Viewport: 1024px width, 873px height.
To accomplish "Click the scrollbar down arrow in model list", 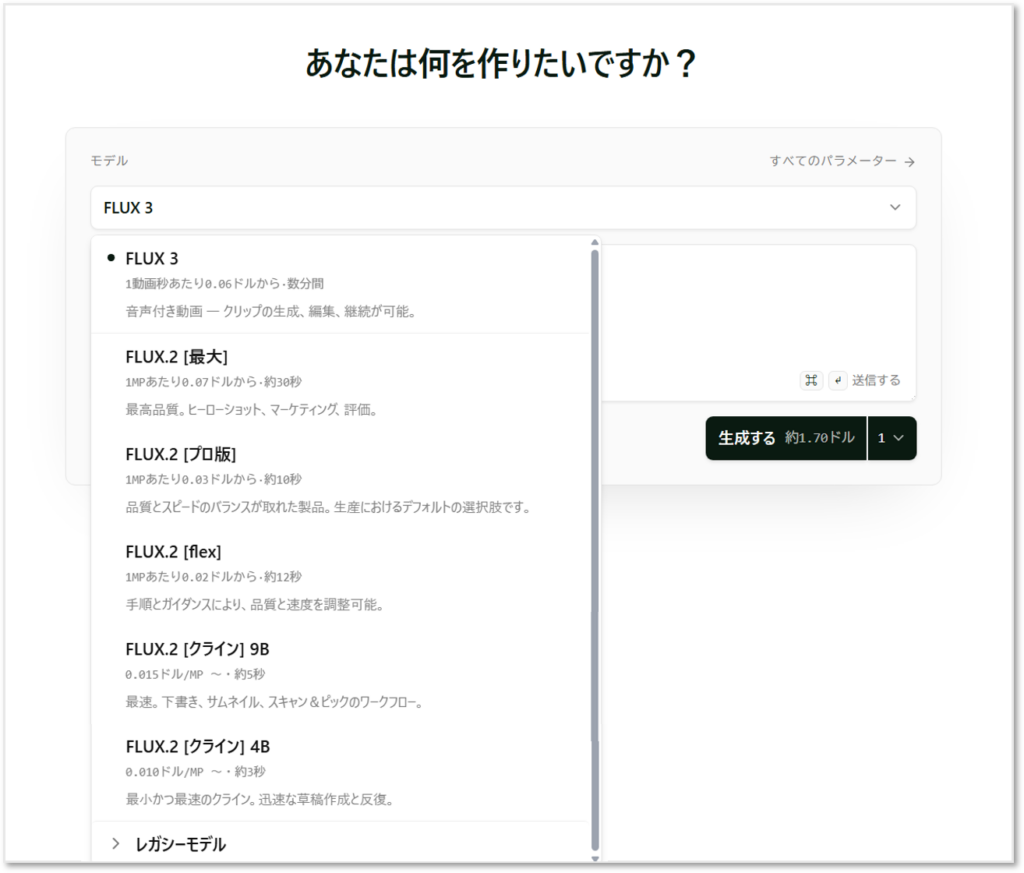I will 594,859.
